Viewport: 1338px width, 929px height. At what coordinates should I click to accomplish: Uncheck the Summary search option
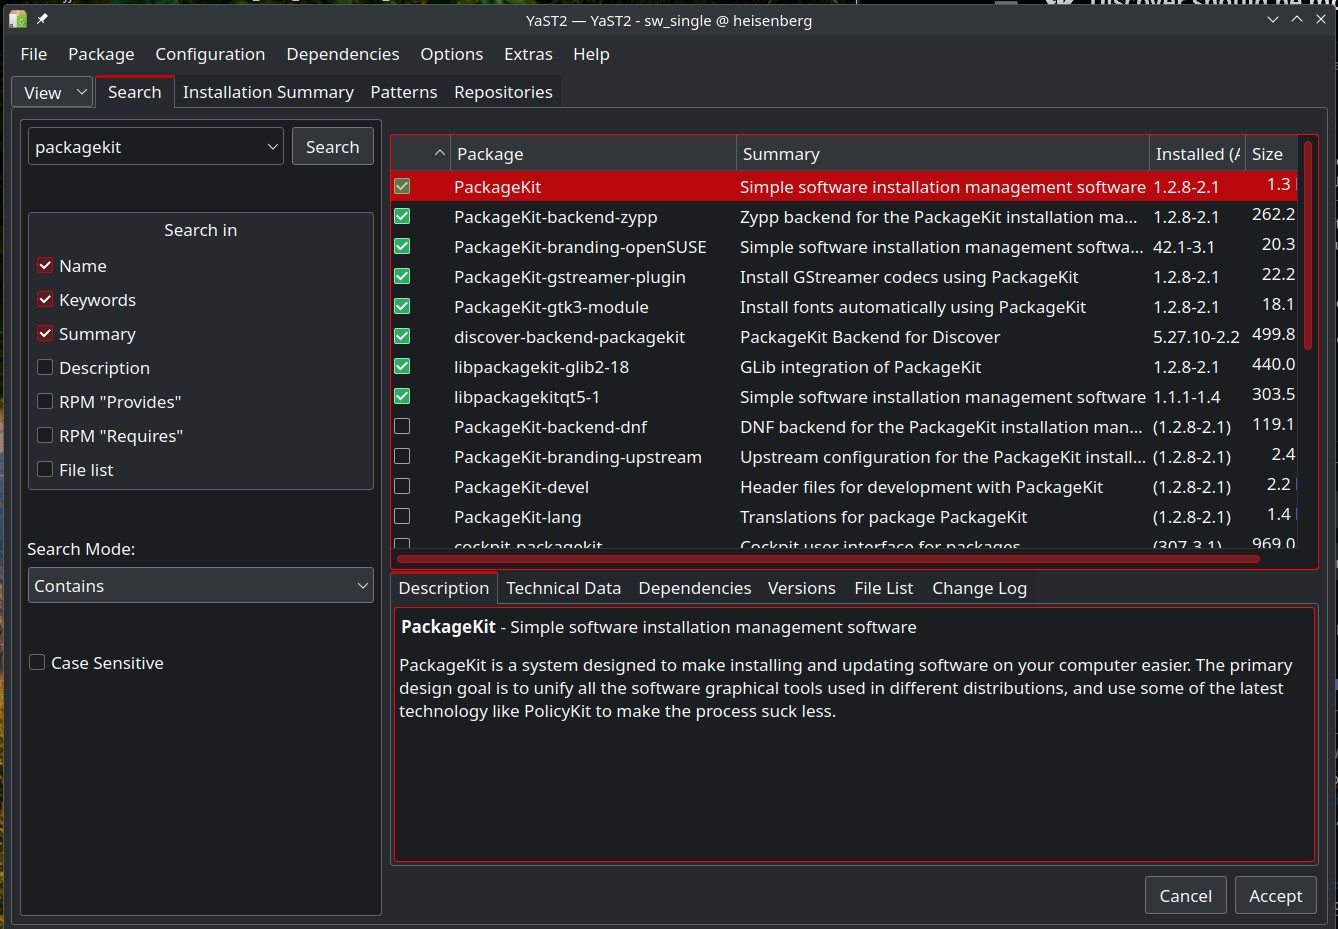45,334
